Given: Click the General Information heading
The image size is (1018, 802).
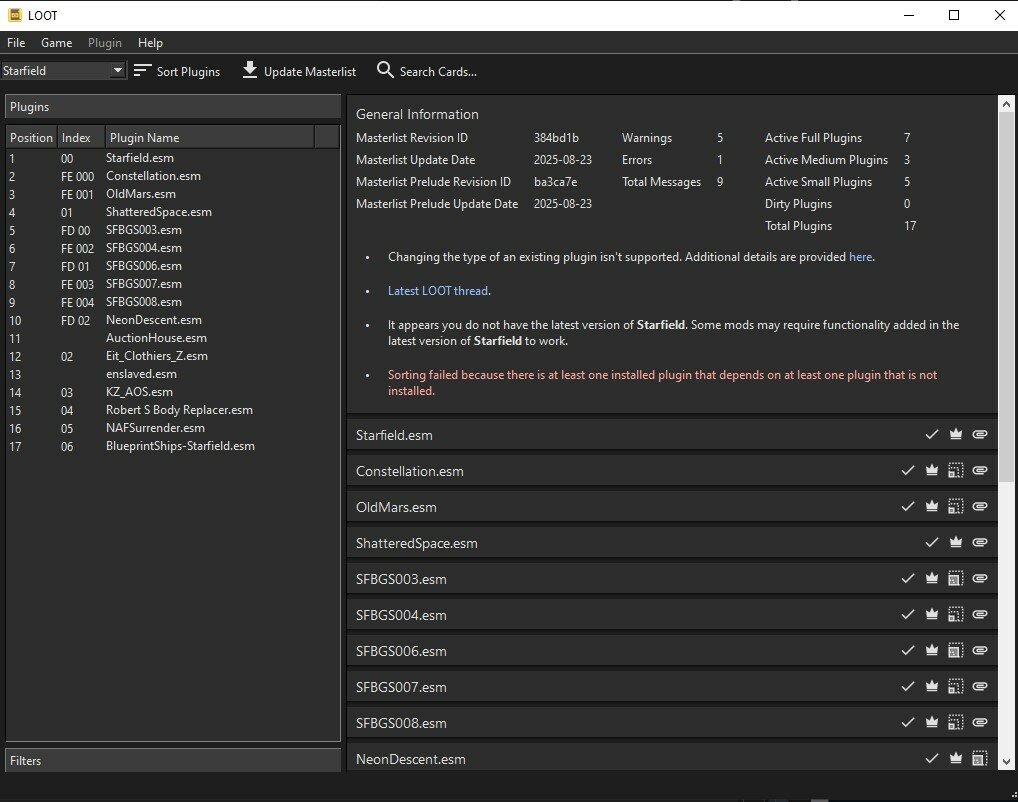Looking at the screenshot, I should (417, 114).
